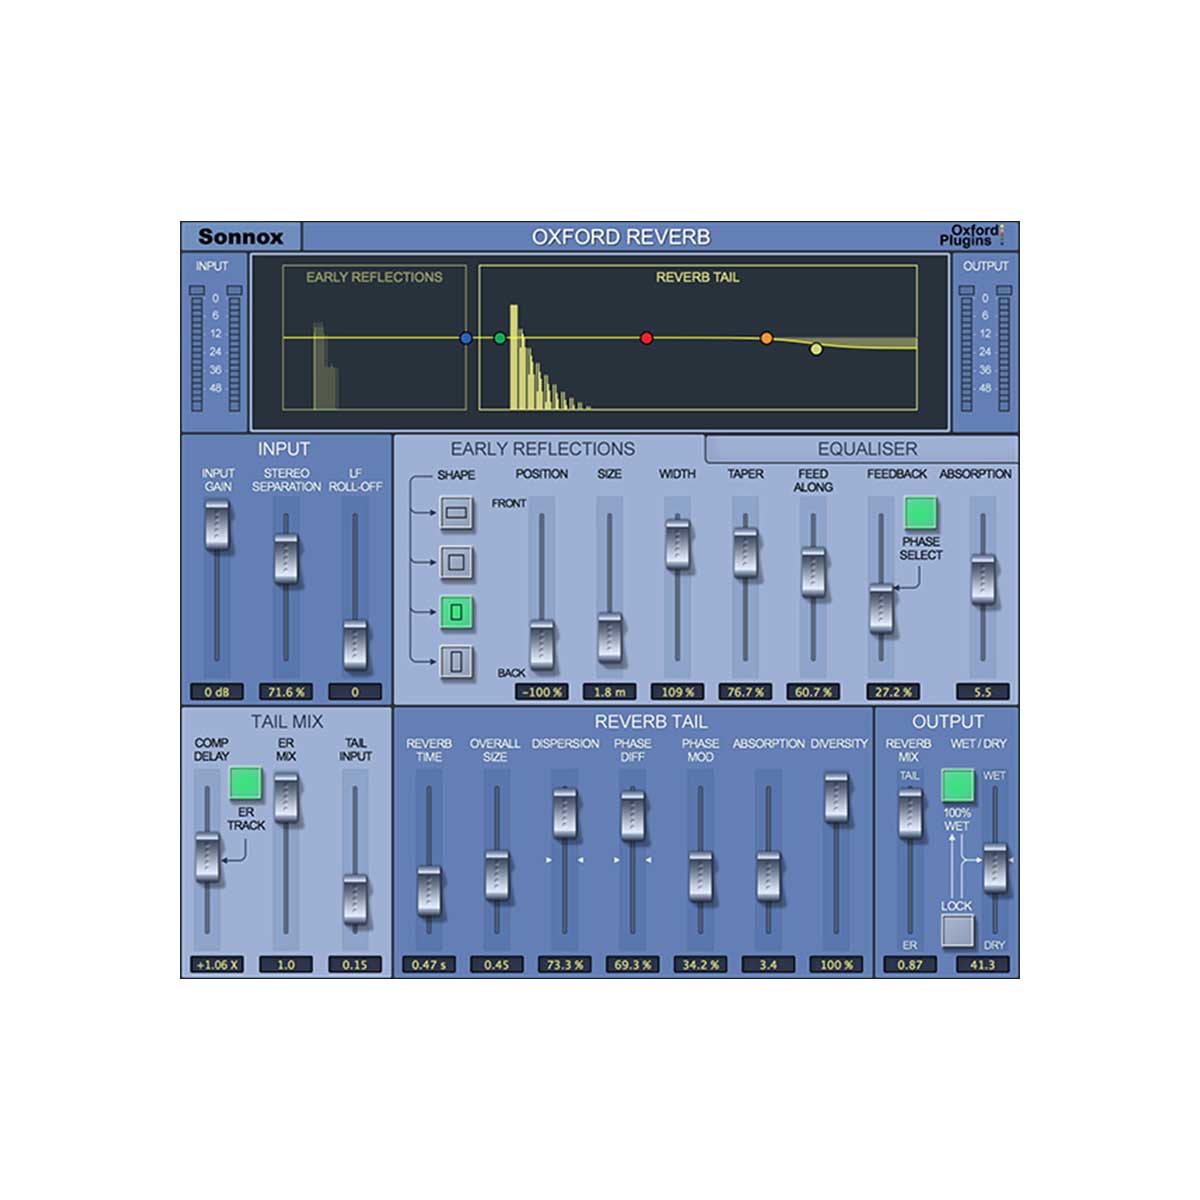Click the left arrow beneath the Dispersion slider

click(581, 860)
